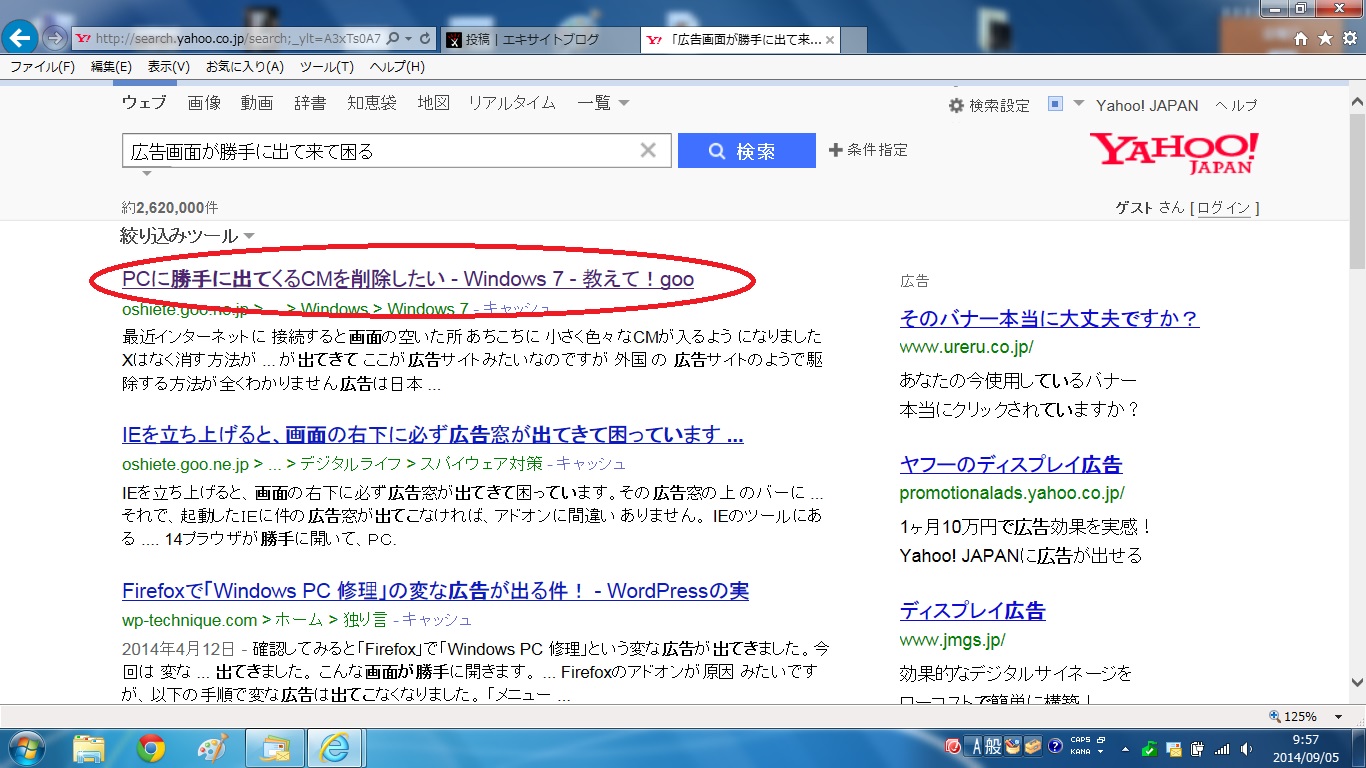Click the blue square icon beside 検索設定
Image resolution: width=1366 pixels, height=768 pixels.
(1055, 104)
